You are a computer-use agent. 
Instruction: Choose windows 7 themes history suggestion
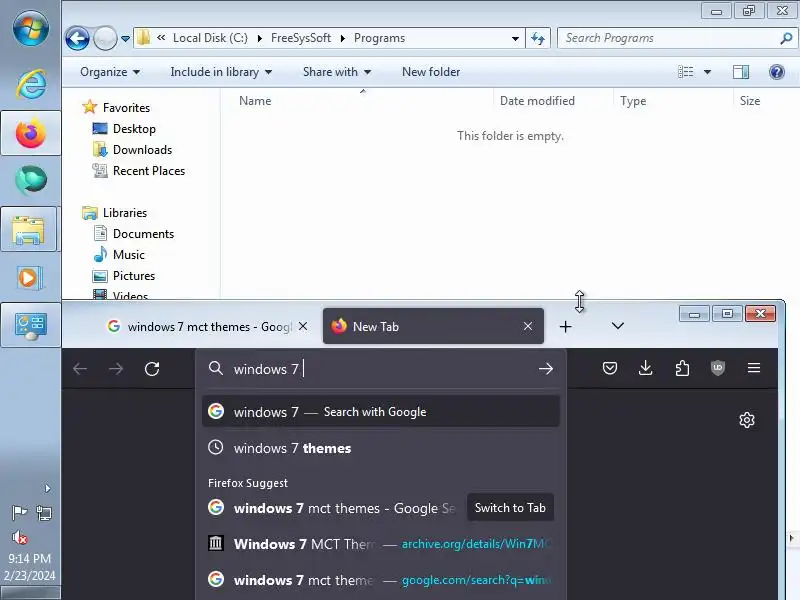381,448
